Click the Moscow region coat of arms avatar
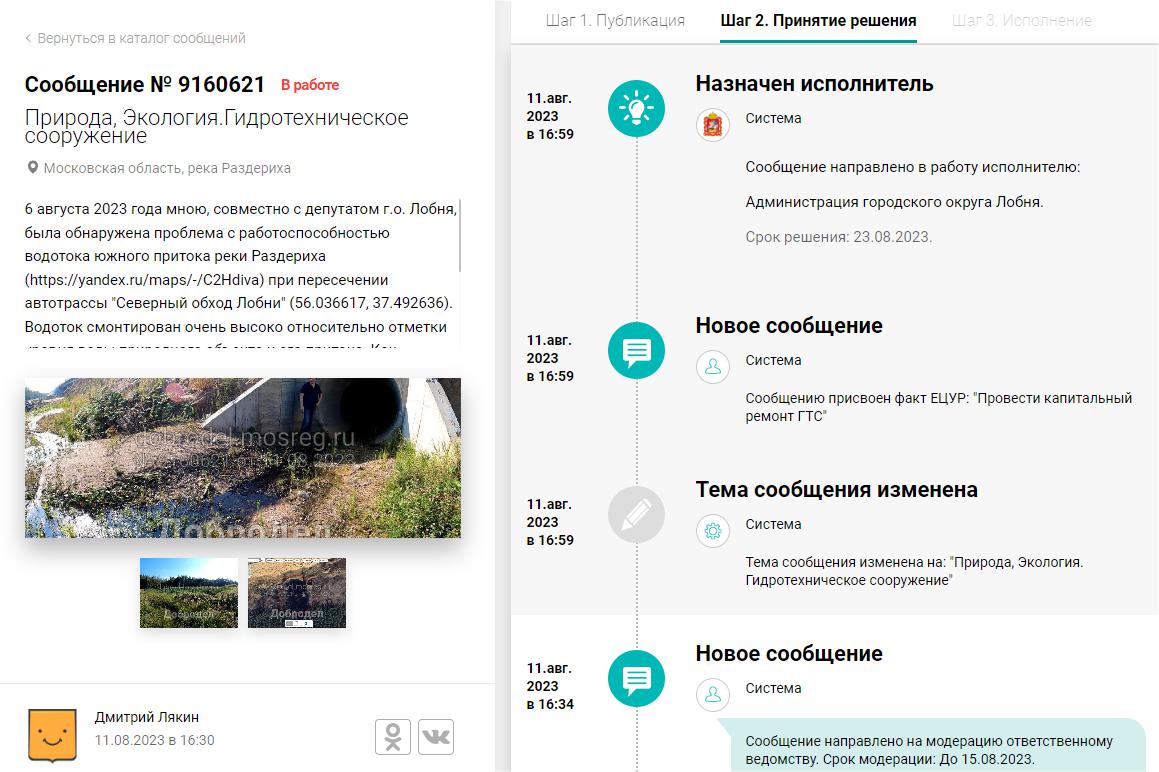 click(x=713, y=125)
